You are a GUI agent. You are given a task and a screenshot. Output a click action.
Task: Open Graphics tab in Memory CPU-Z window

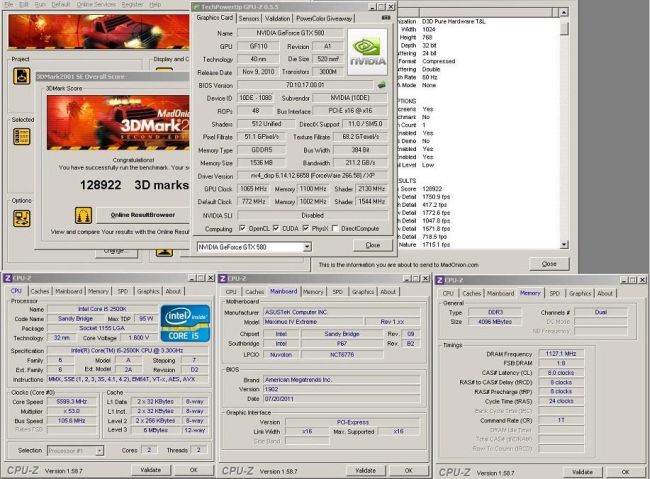tap(580, 294)
